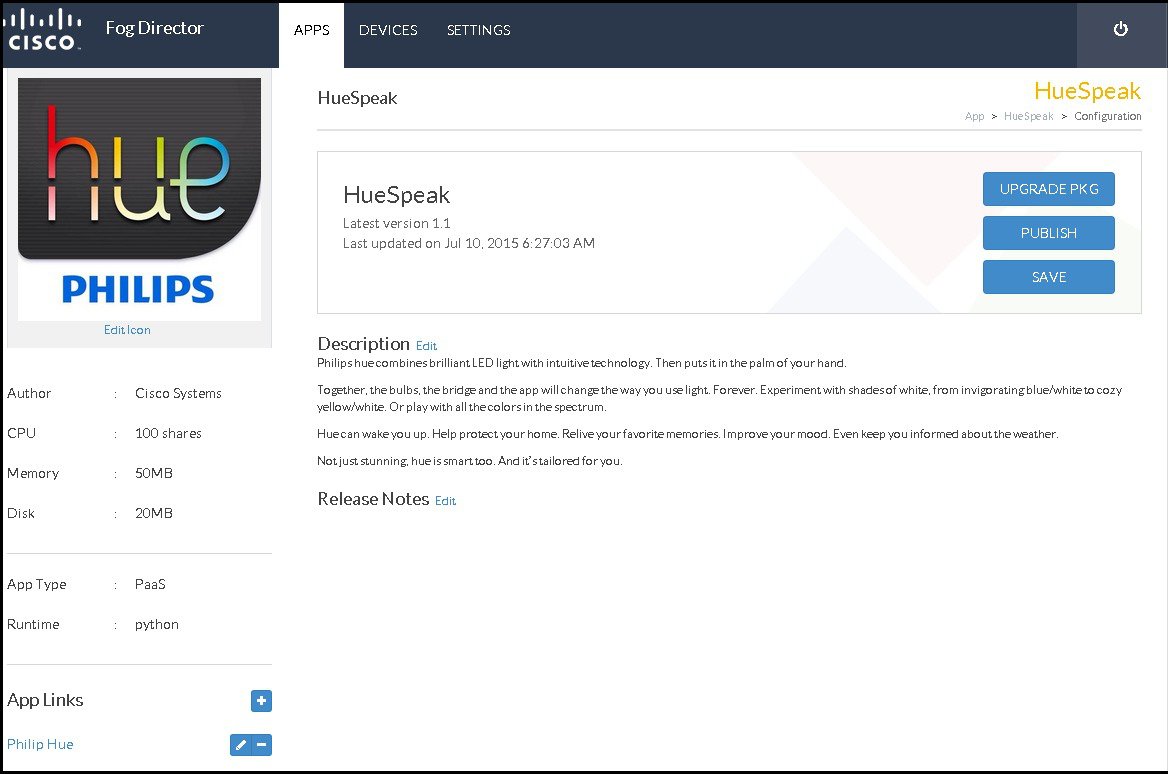The height and width of the screenshot is (774, 1171).
Task: Click the Cisco logo
Action: click(42, 30)
